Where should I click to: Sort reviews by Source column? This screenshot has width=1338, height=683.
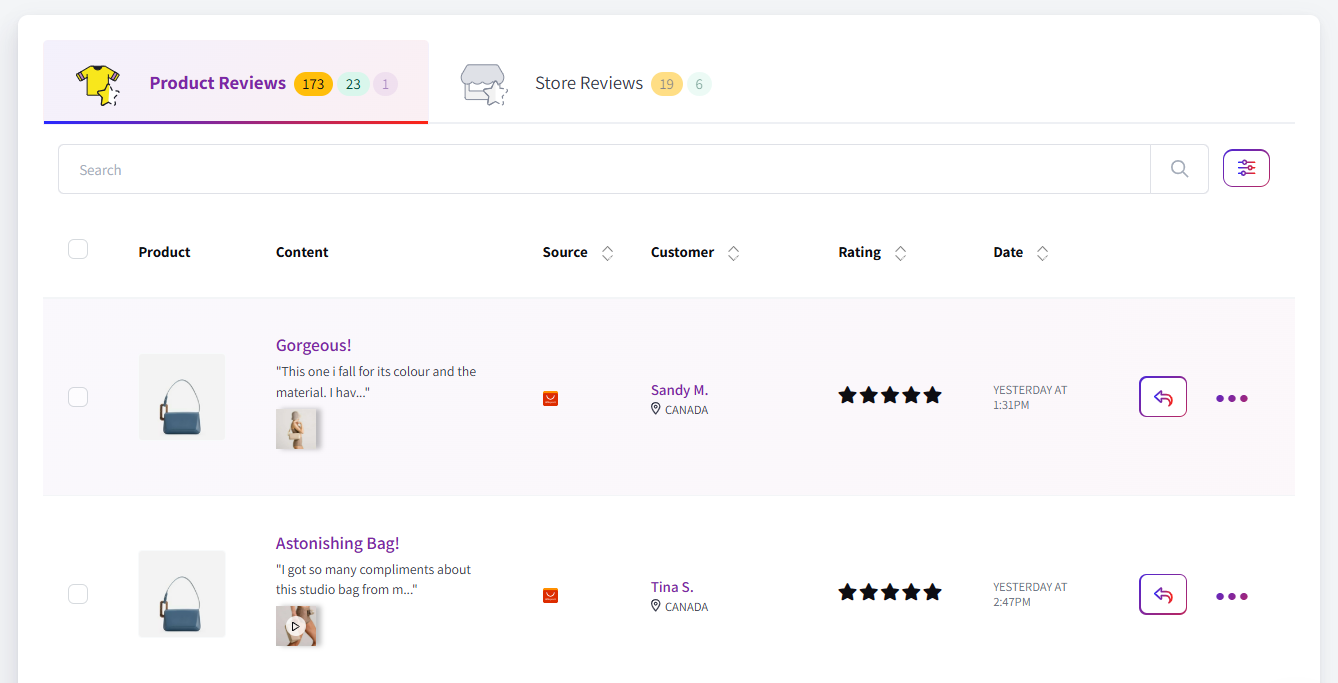point(607,253)
